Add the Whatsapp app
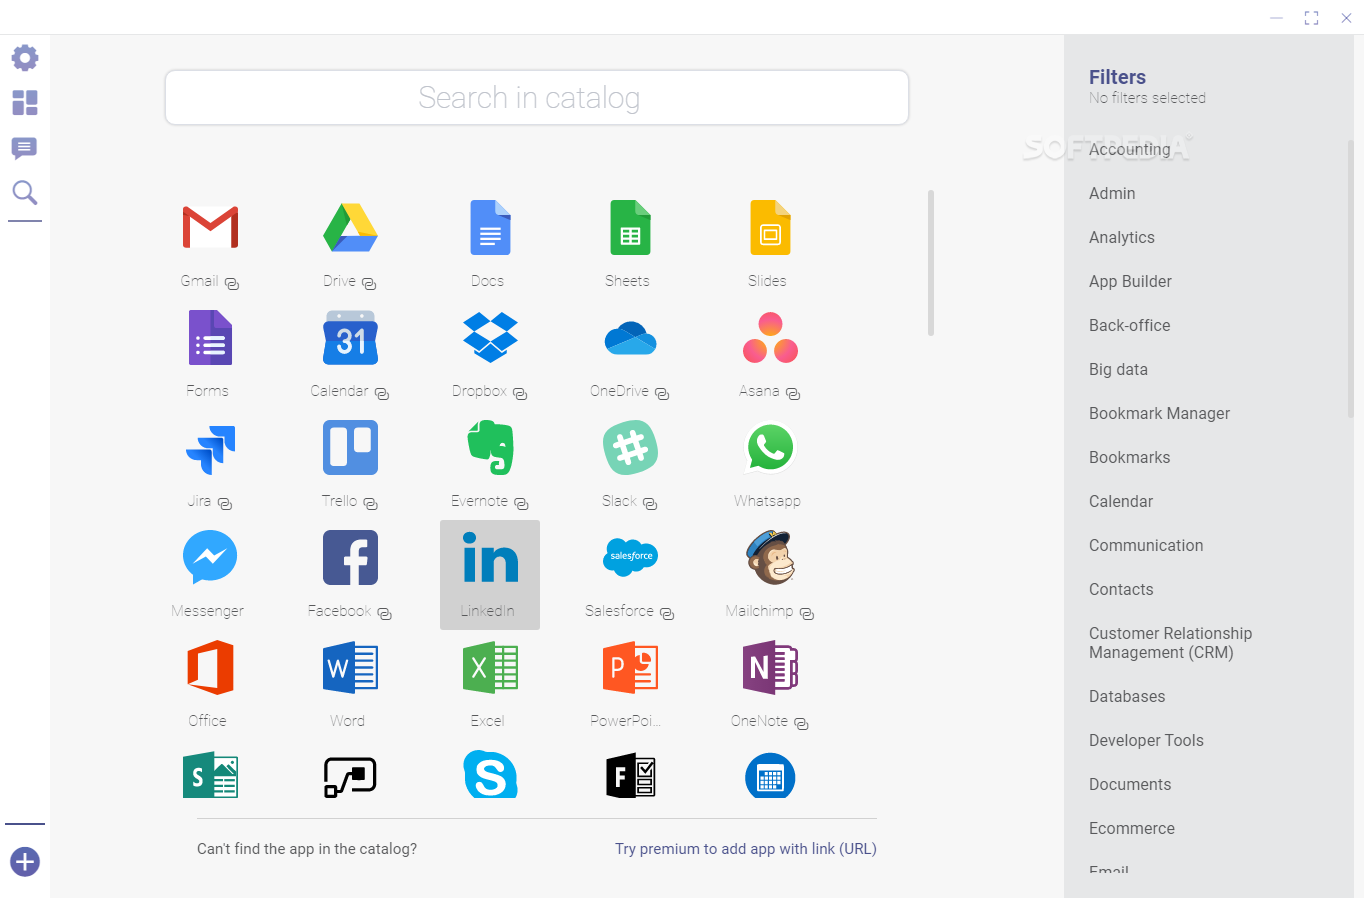 pos(770,447)
